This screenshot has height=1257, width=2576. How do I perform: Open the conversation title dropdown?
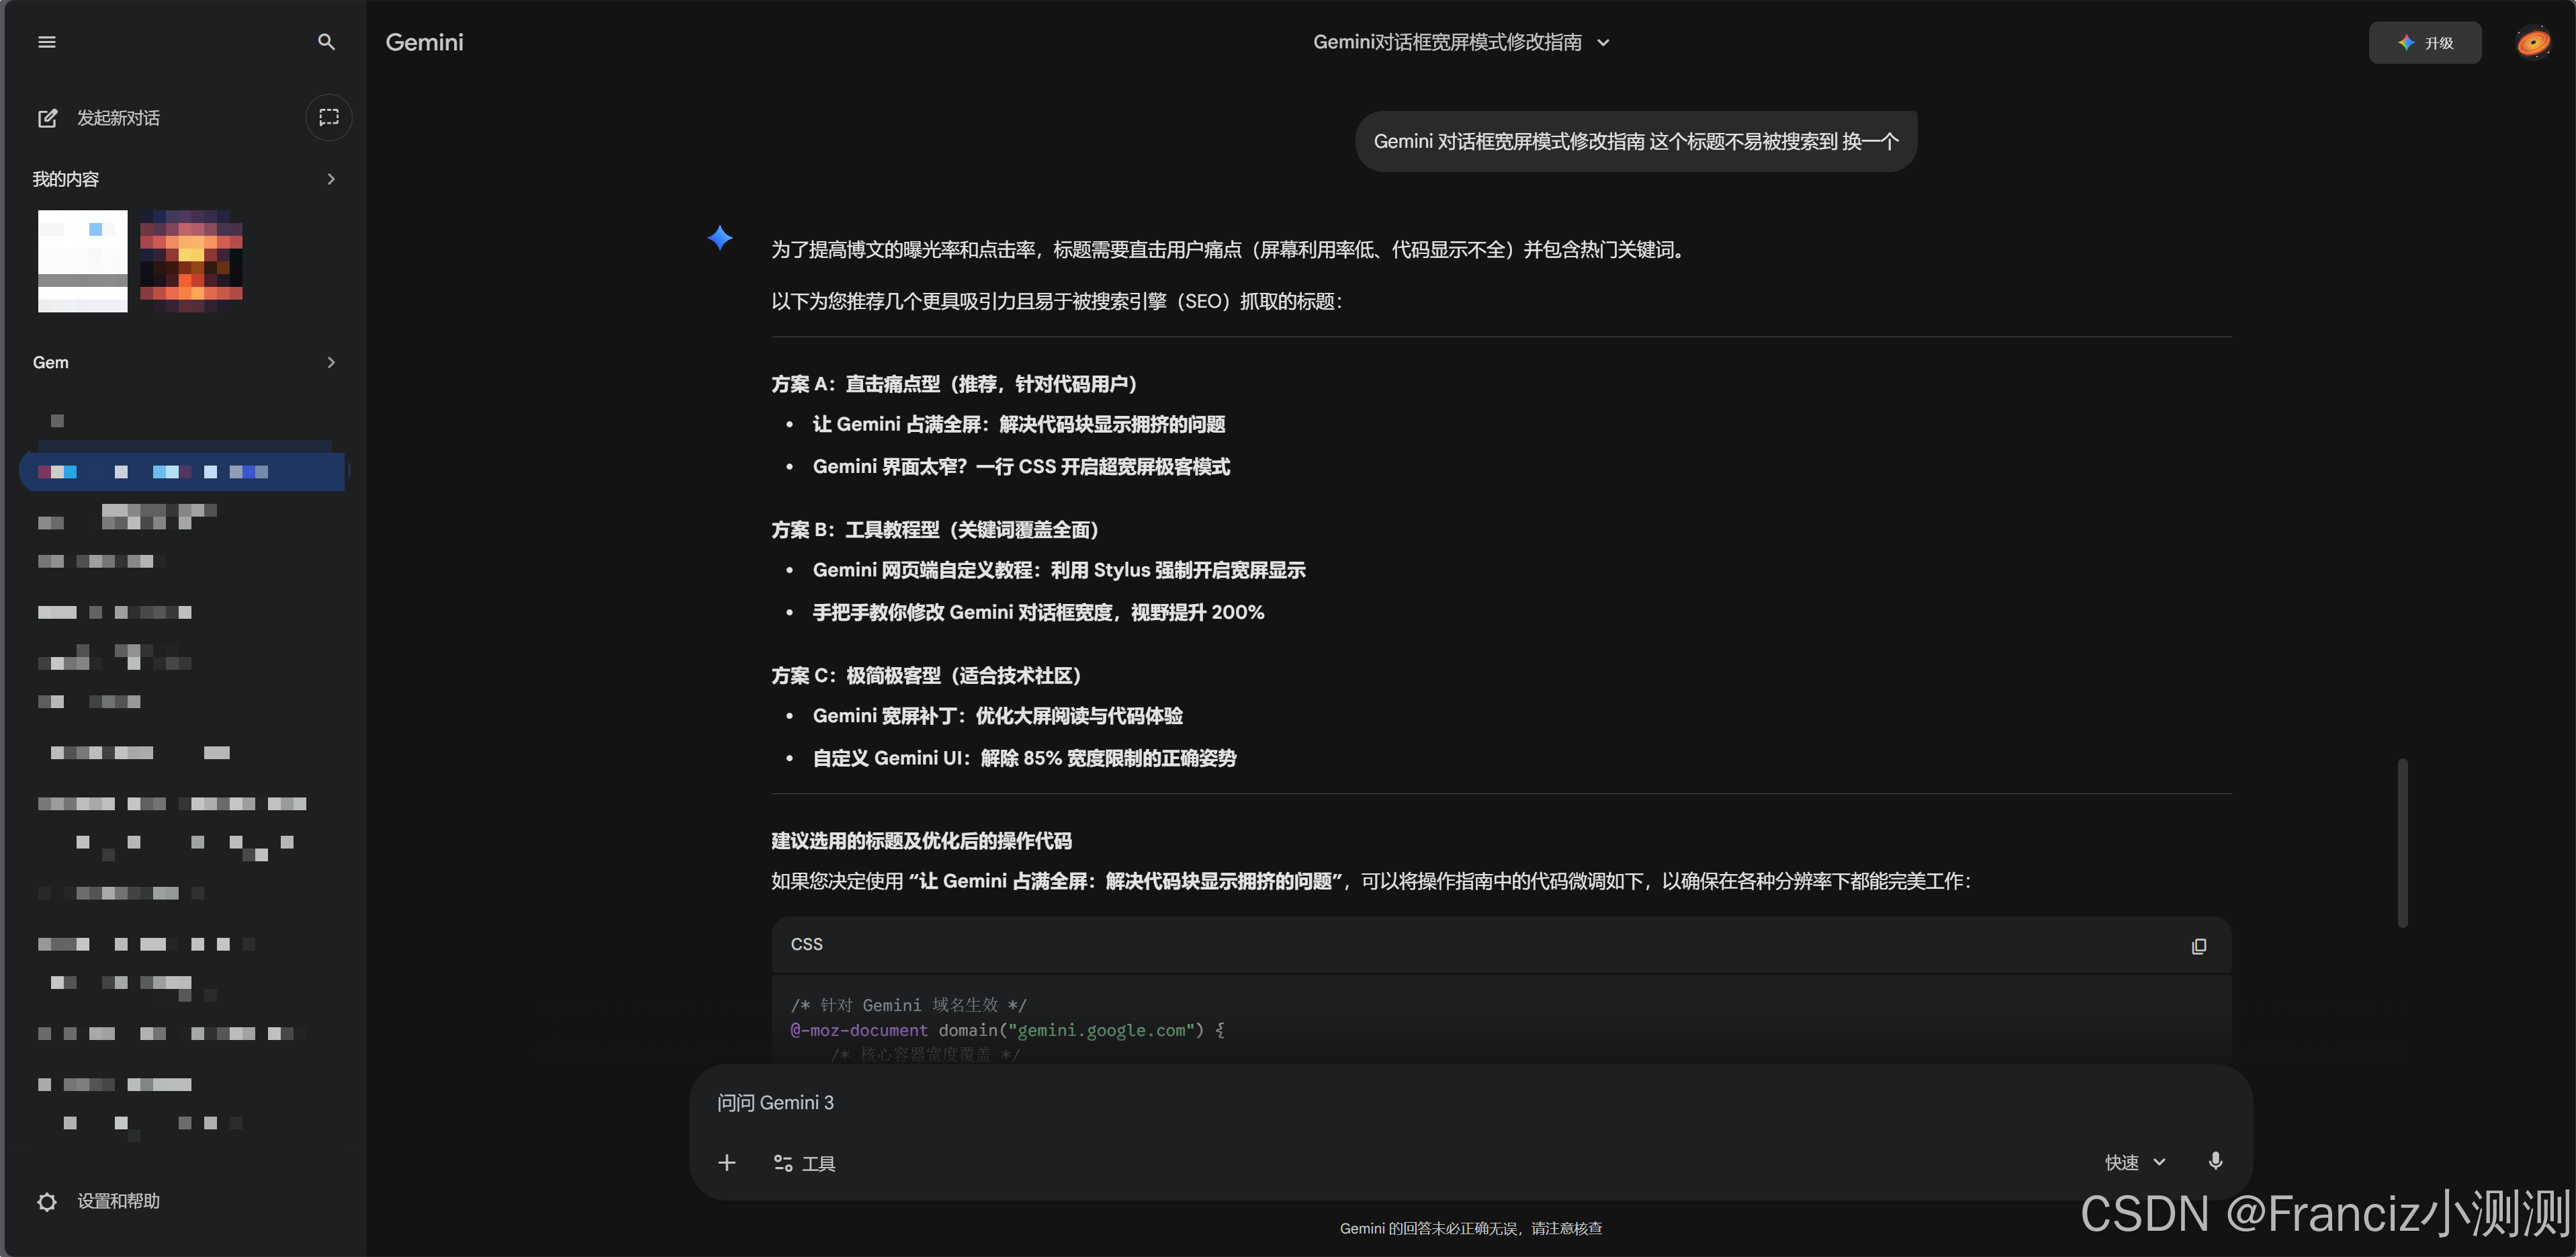1603,42
